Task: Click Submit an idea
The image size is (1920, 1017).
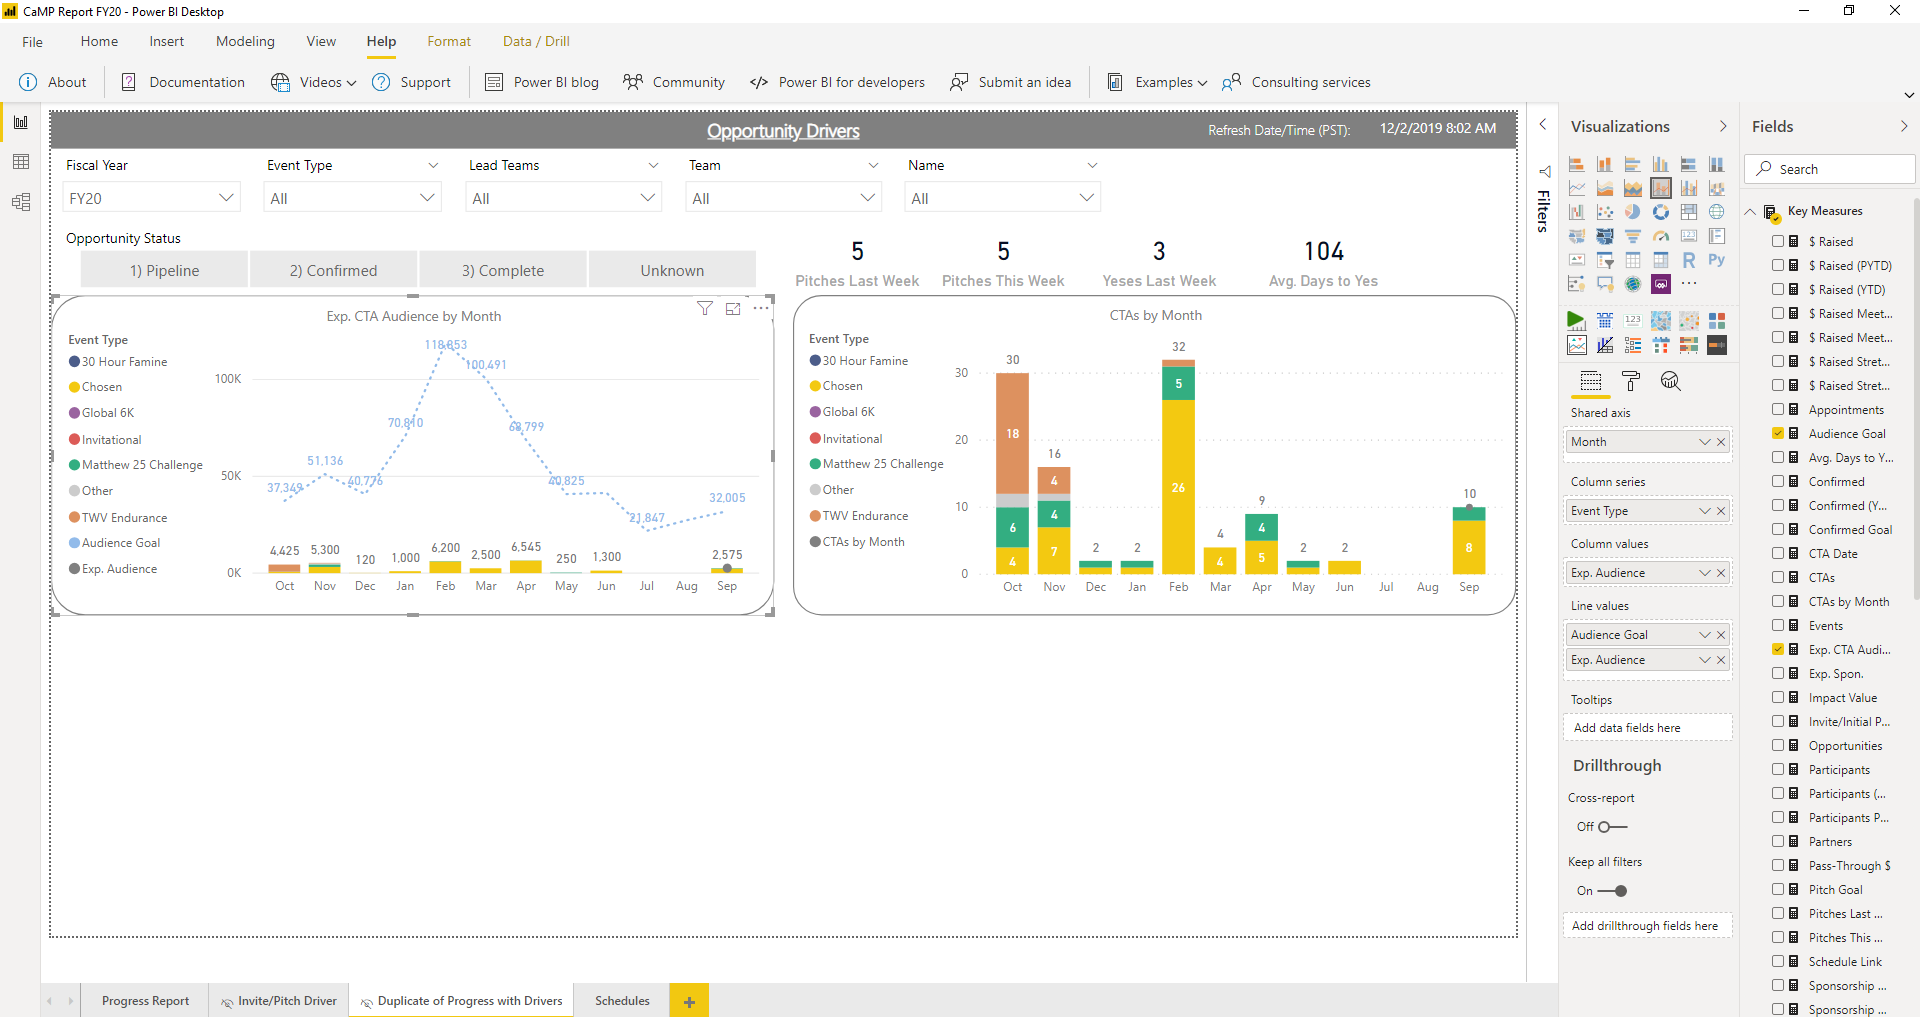Action: [1010, 82]
